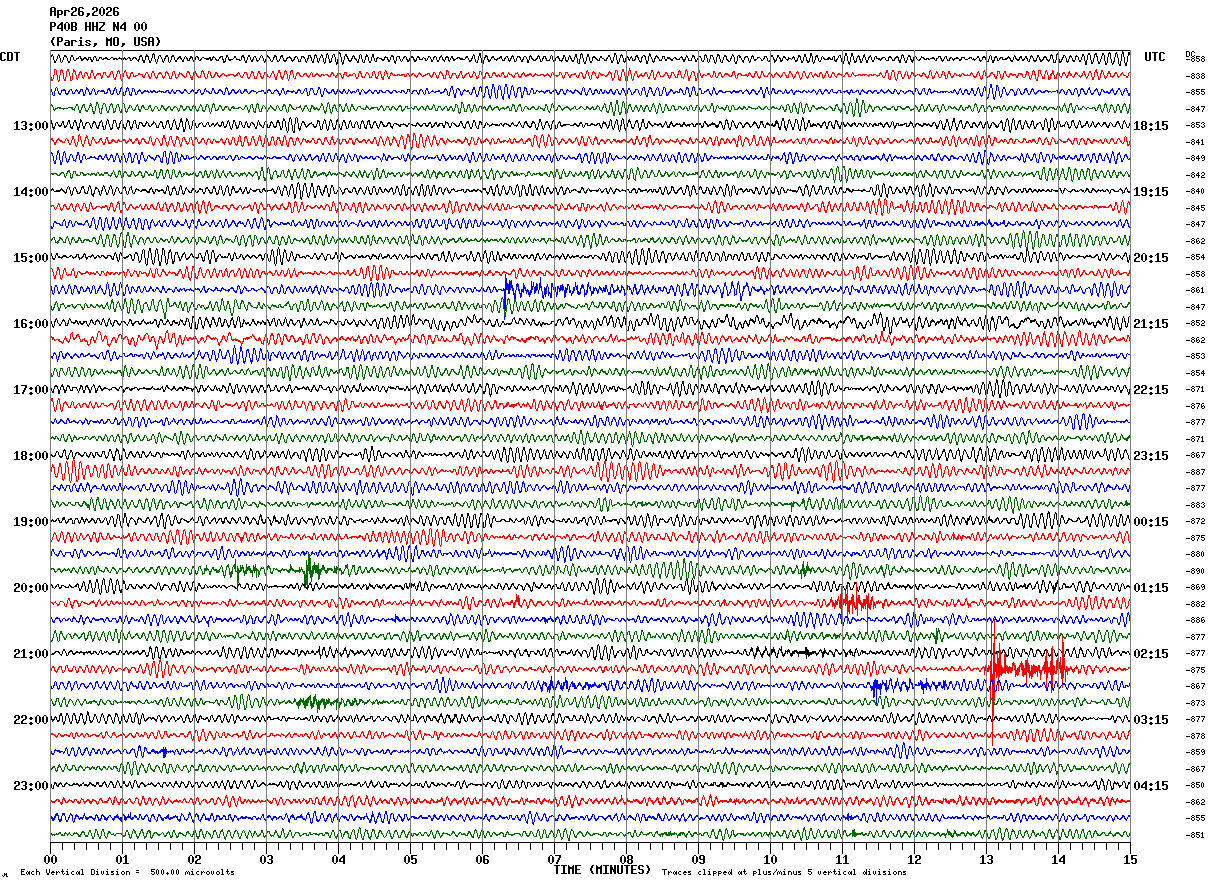Click the 22:15 UTC time label
1210x886 pixels.
(1151, 390)
